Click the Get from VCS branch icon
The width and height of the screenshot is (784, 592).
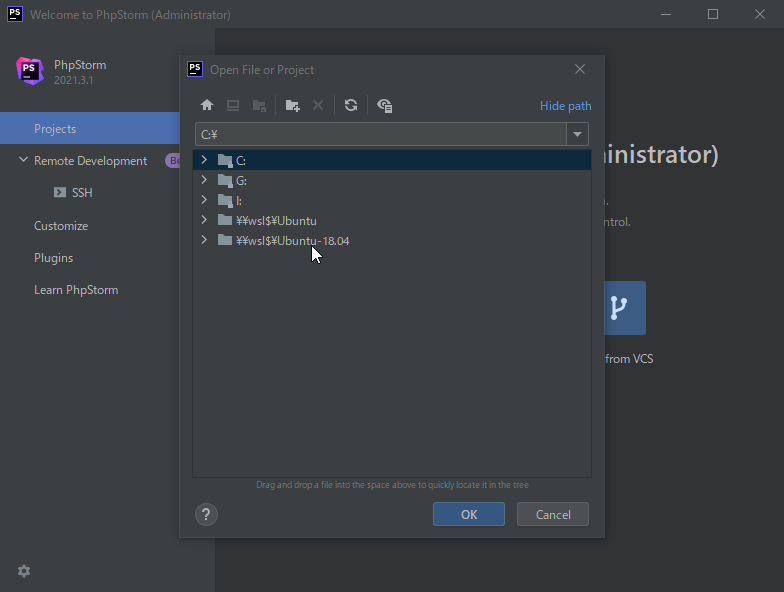(619, 308)
